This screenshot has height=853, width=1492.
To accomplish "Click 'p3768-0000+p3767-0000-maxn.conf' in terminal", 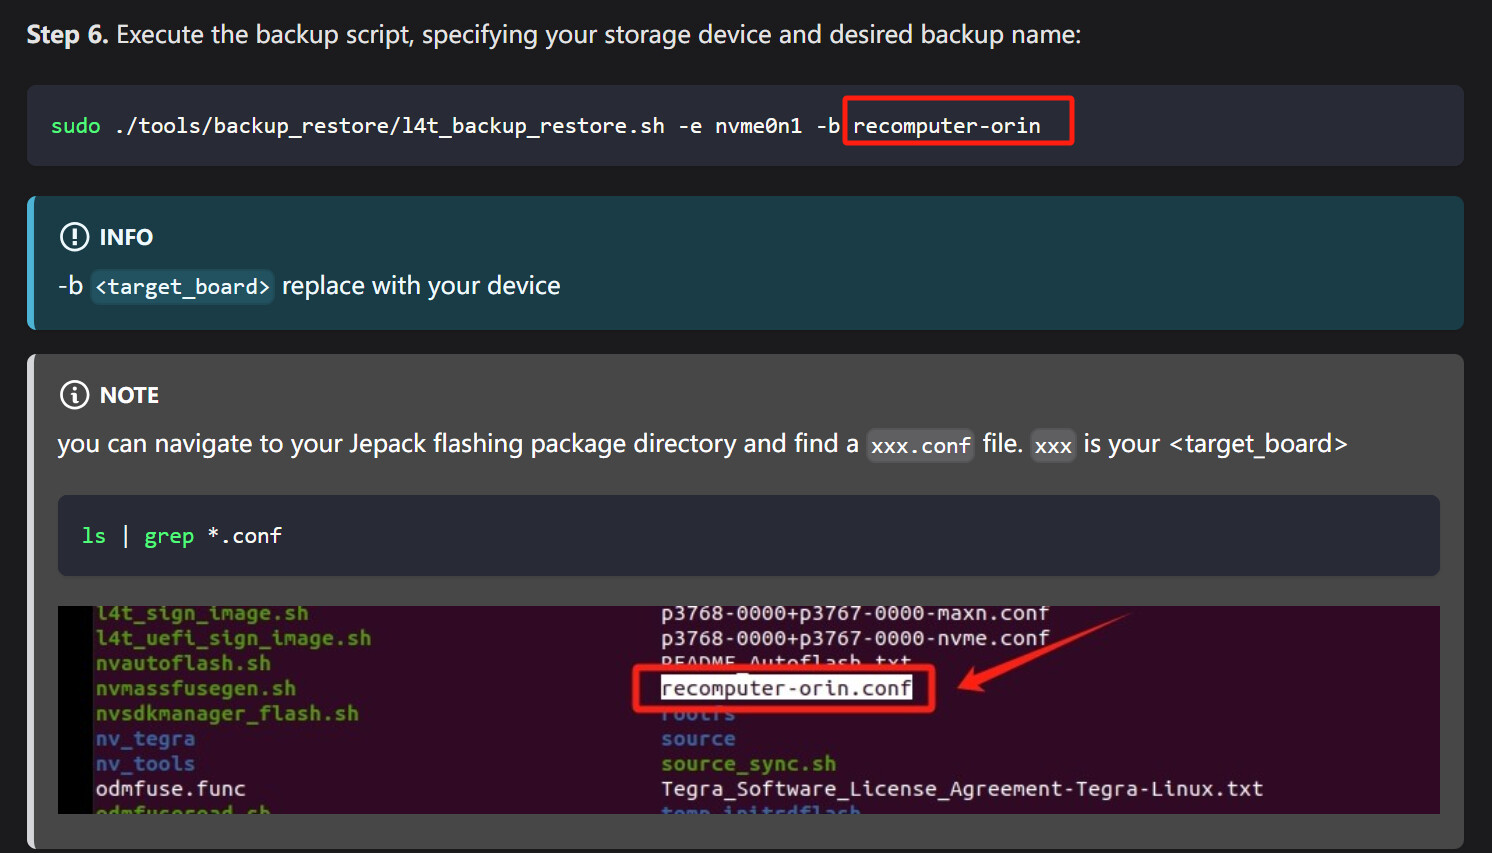I will (x=855, y=613).
